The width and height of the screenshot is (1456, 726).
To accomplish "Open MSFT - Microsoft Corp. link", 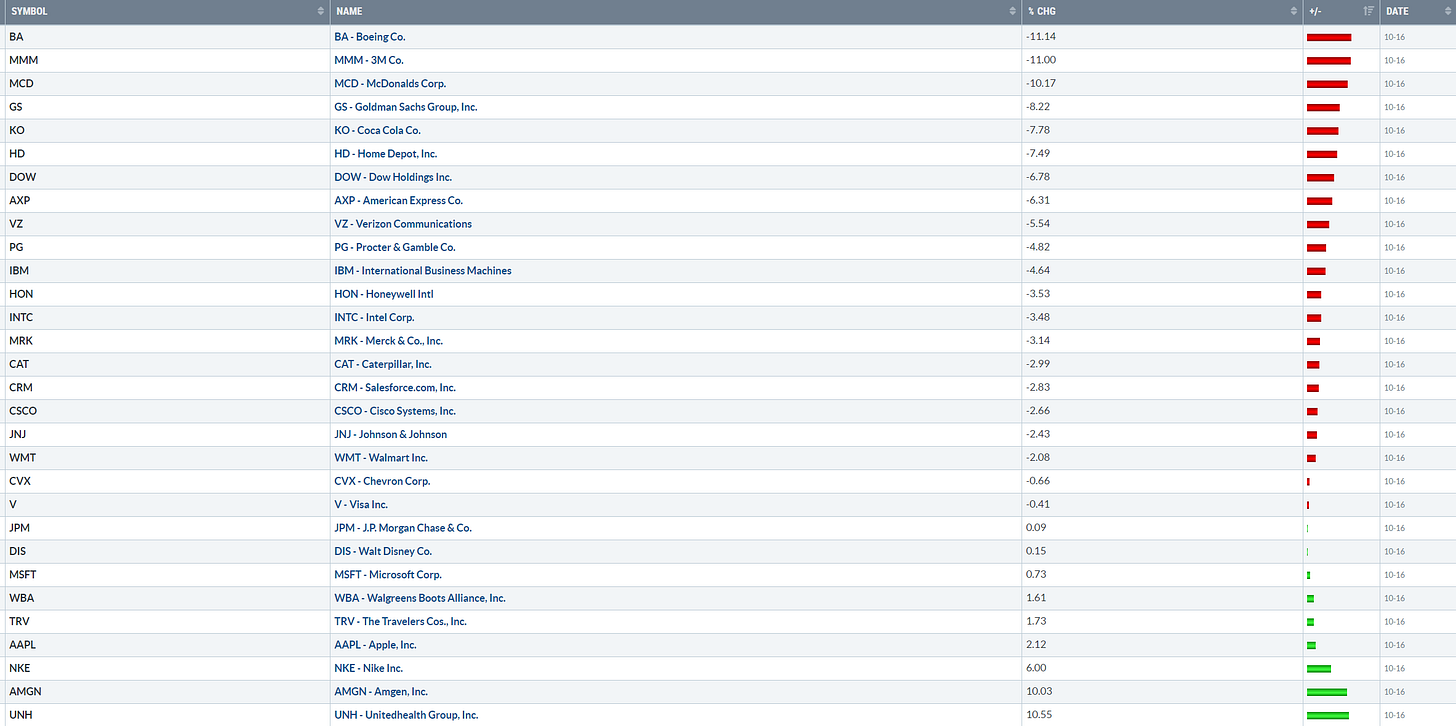I will pos(388,574).
